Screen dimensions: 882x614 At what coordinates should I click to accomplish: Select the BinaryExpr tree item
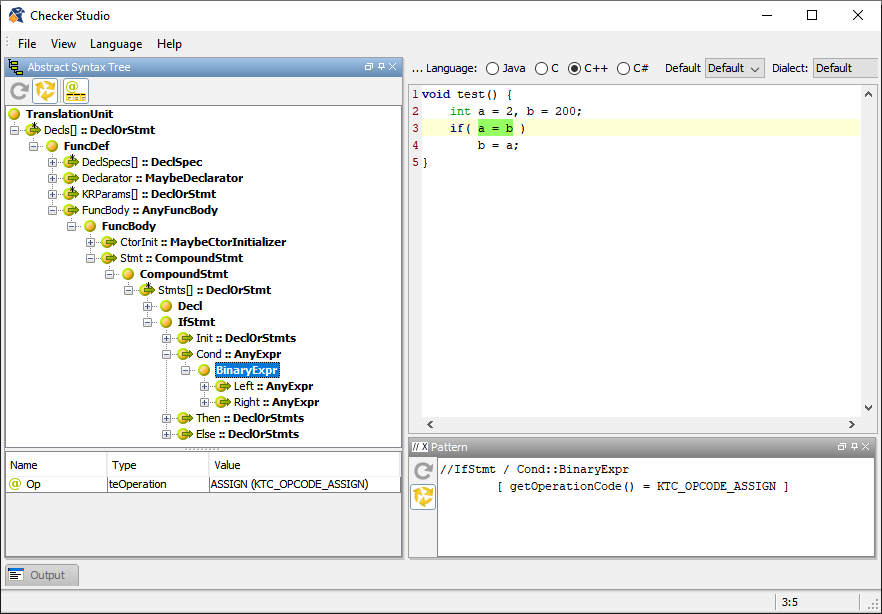pyautogui.click(x=247, y=371)
